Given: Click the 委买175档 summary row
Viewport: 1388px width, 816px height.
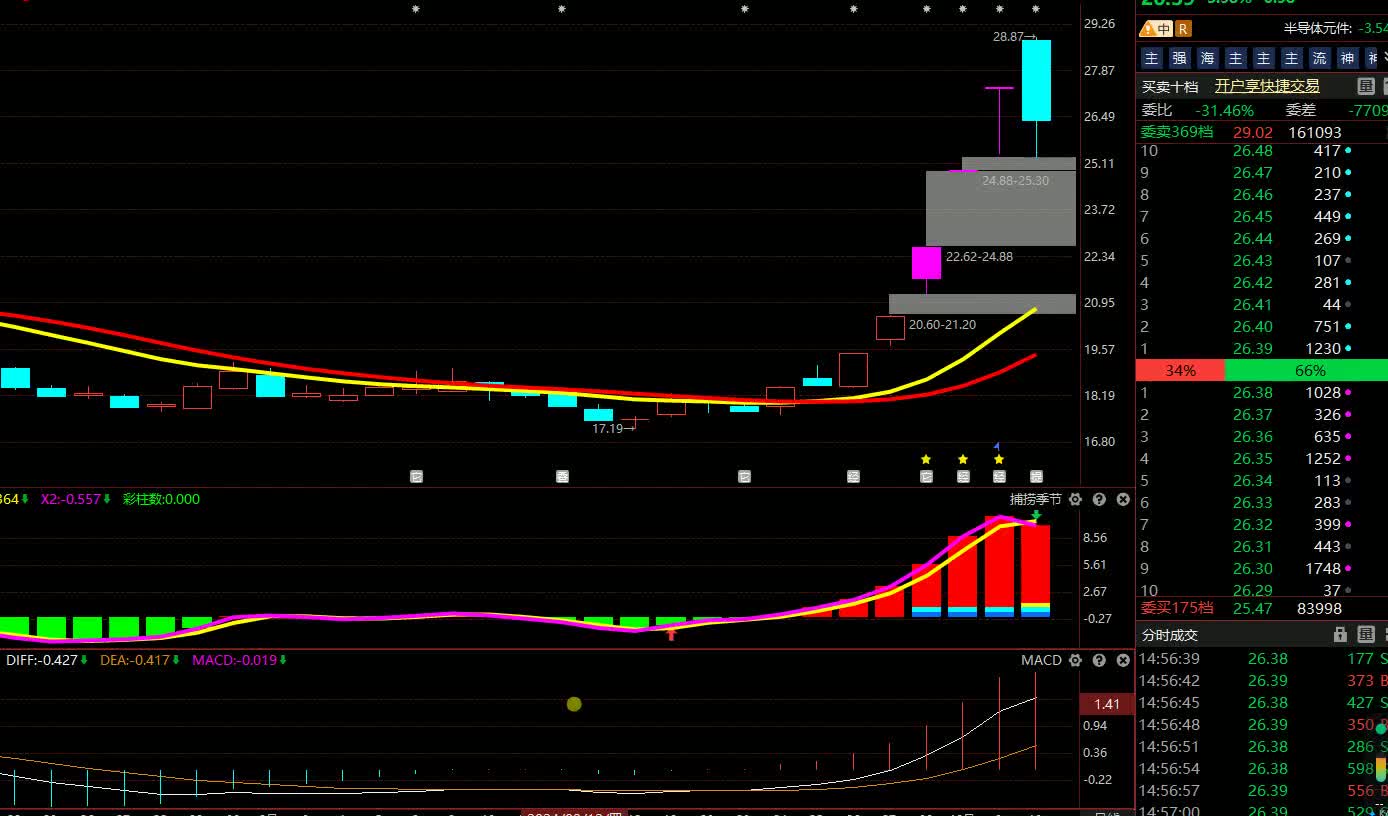Looking at the screenshot, I should click(1262, 608).
